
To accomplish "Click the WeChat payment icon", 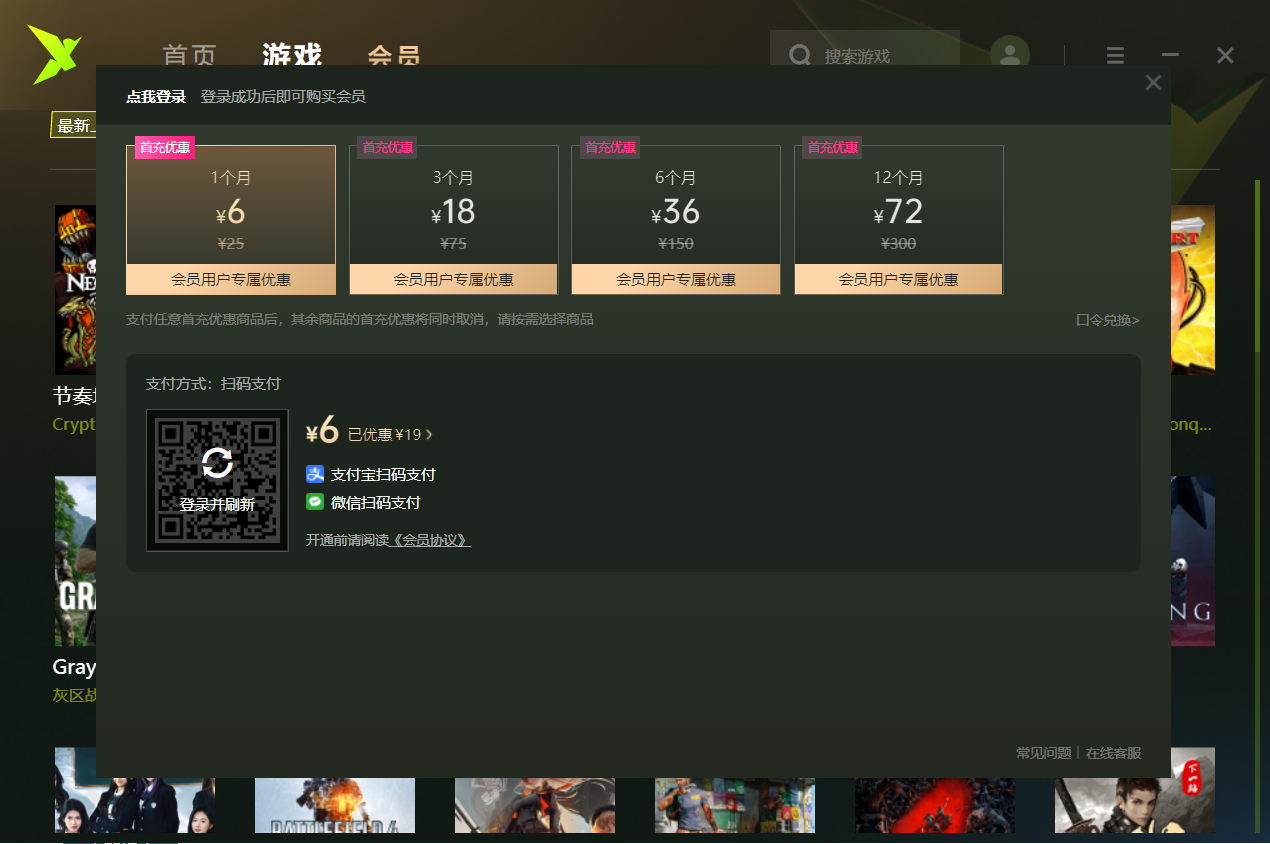I will click(315, 502).
